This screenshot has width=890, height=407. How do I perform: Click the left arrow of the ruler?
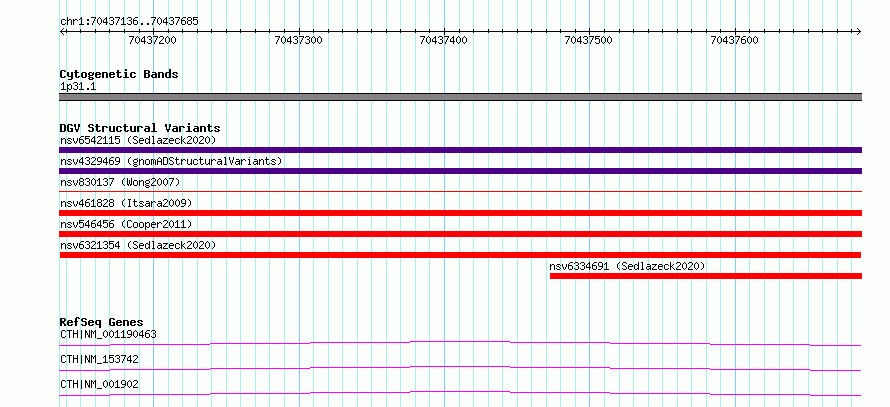[62, 31]
